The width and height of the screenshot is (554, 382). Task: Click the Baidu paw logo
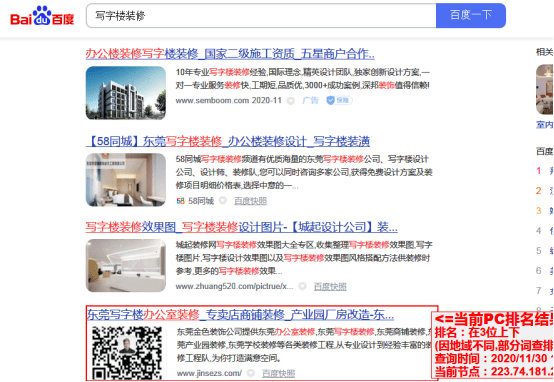coord(42,16)
